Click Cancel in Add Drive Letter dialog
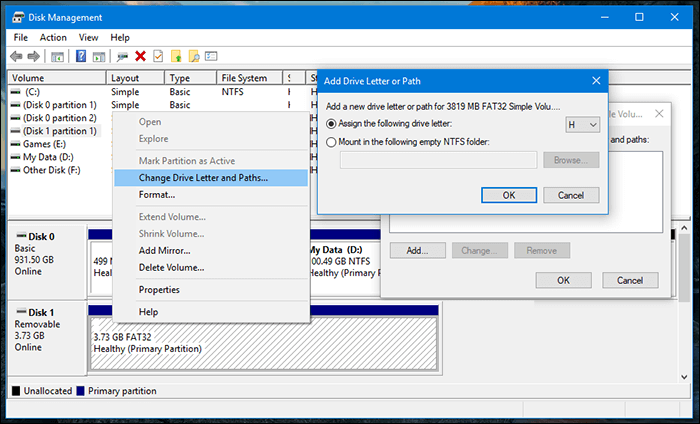 click(x=571, y=195)
